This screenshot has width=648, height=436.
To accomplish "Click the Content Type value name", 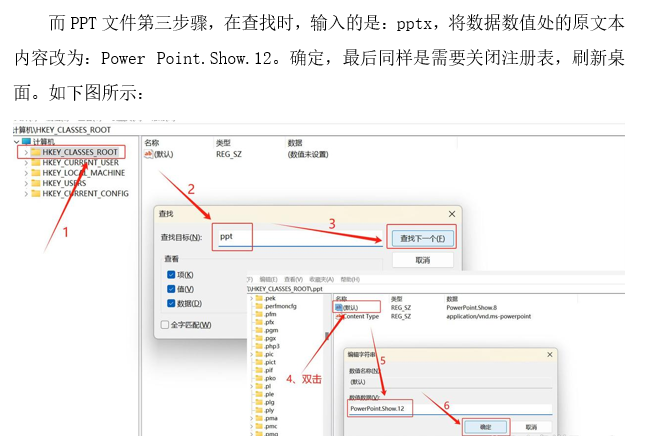I will coord(361,317).
